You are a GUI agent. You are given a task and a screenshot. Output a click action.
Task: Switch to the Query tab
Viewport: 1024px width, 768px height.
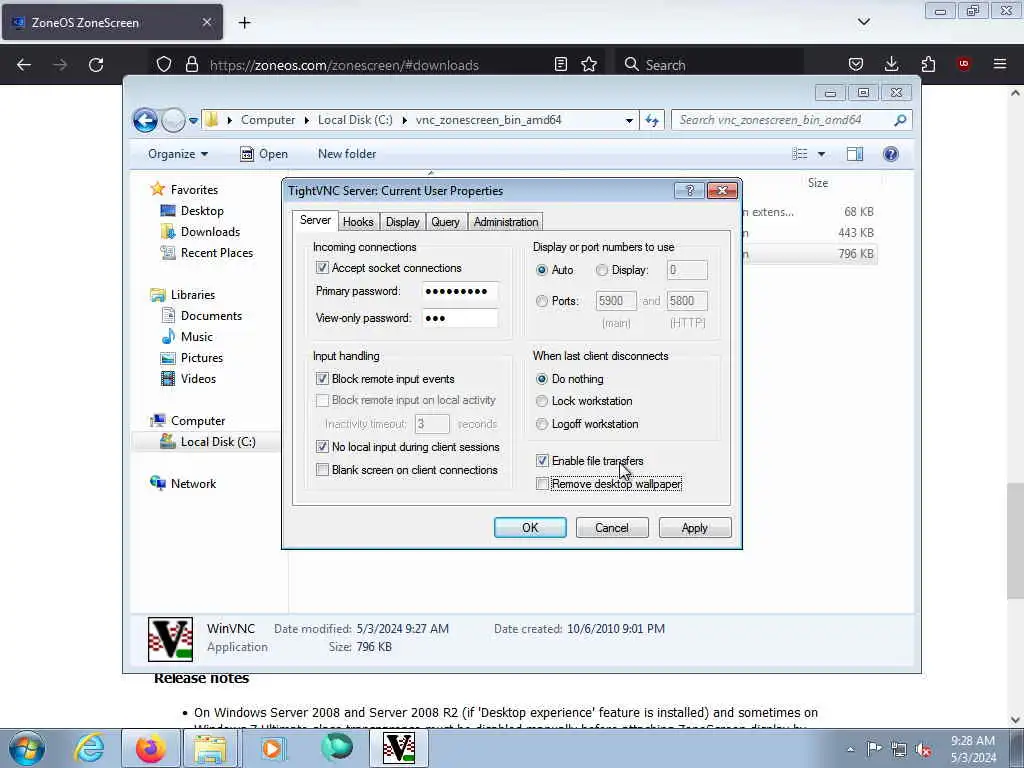(x=445, y=222)
